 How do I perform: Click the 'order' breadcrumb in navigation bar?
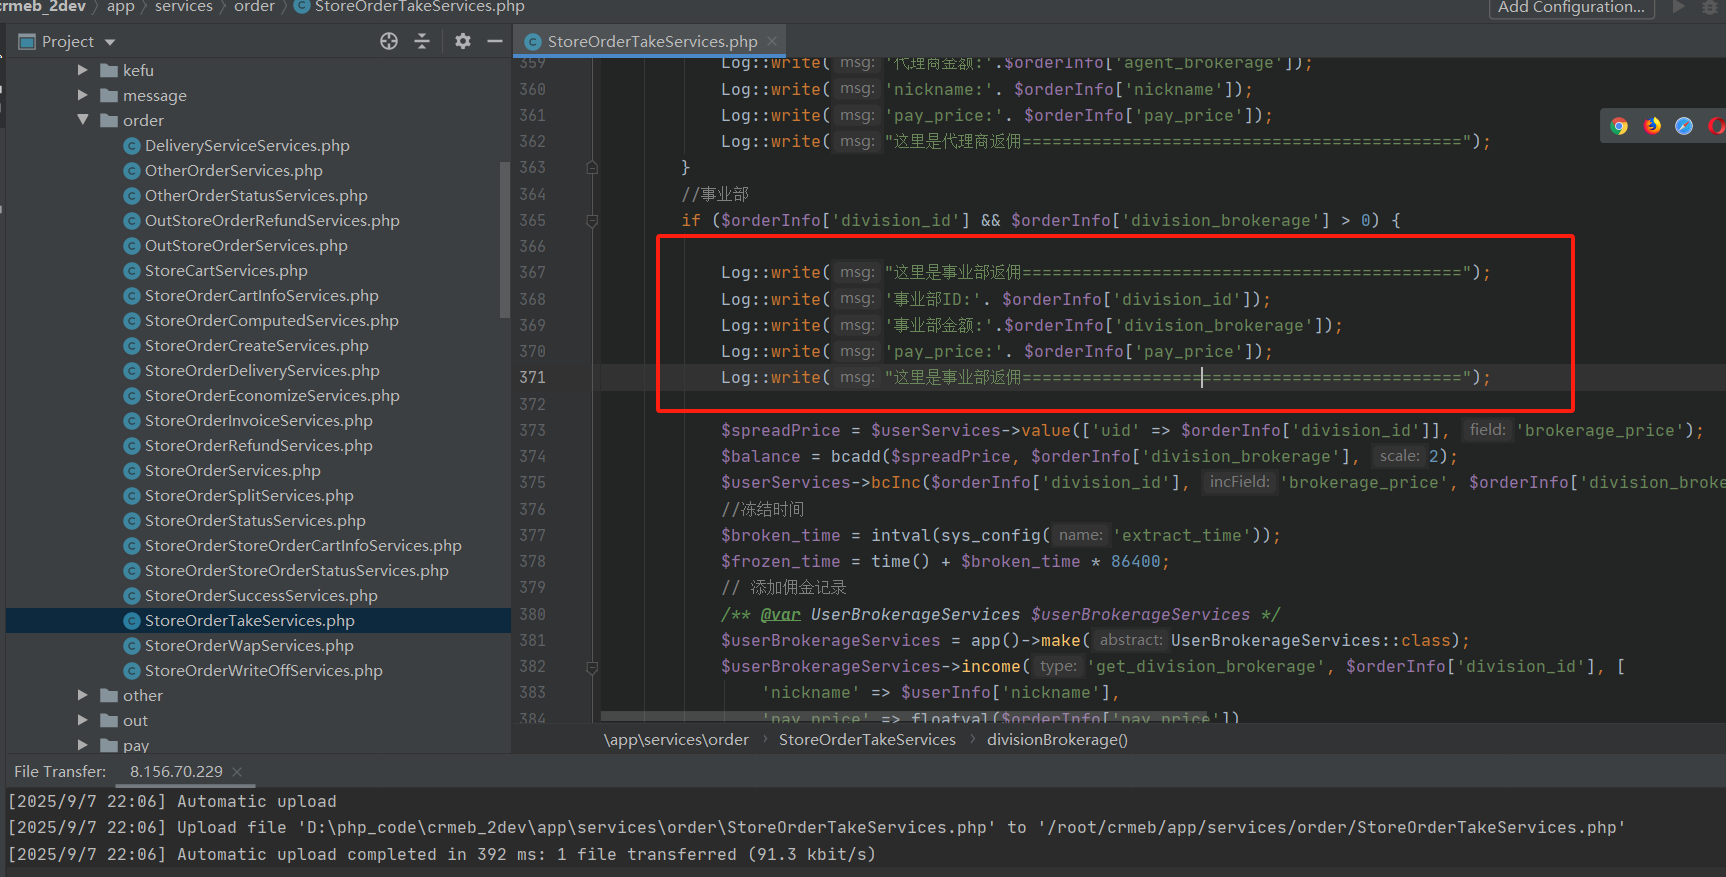pyautogui.click(x=254, y=7)
